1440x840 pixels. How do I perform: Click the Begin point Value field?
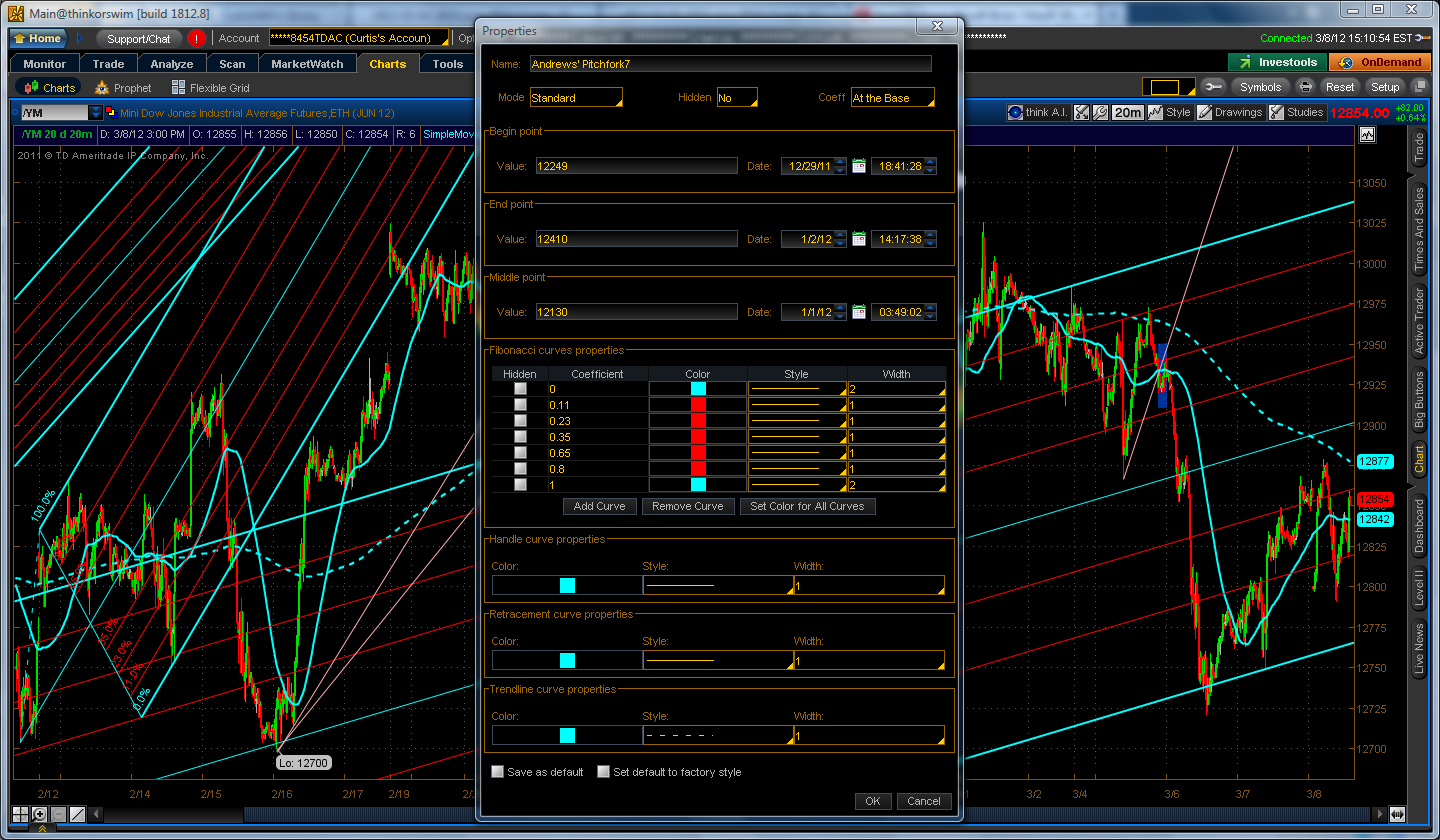(x=636, y=166)
